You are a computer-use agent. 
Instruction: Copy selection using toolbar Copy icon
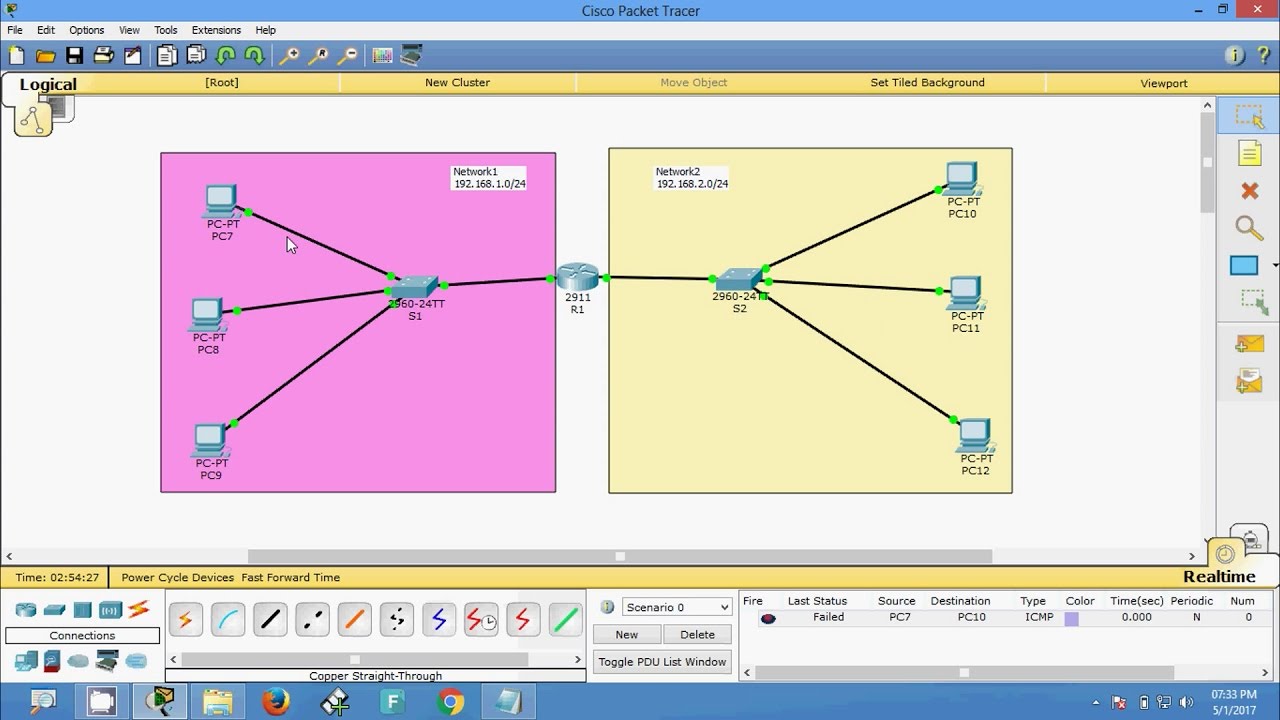tap(167, 56)
